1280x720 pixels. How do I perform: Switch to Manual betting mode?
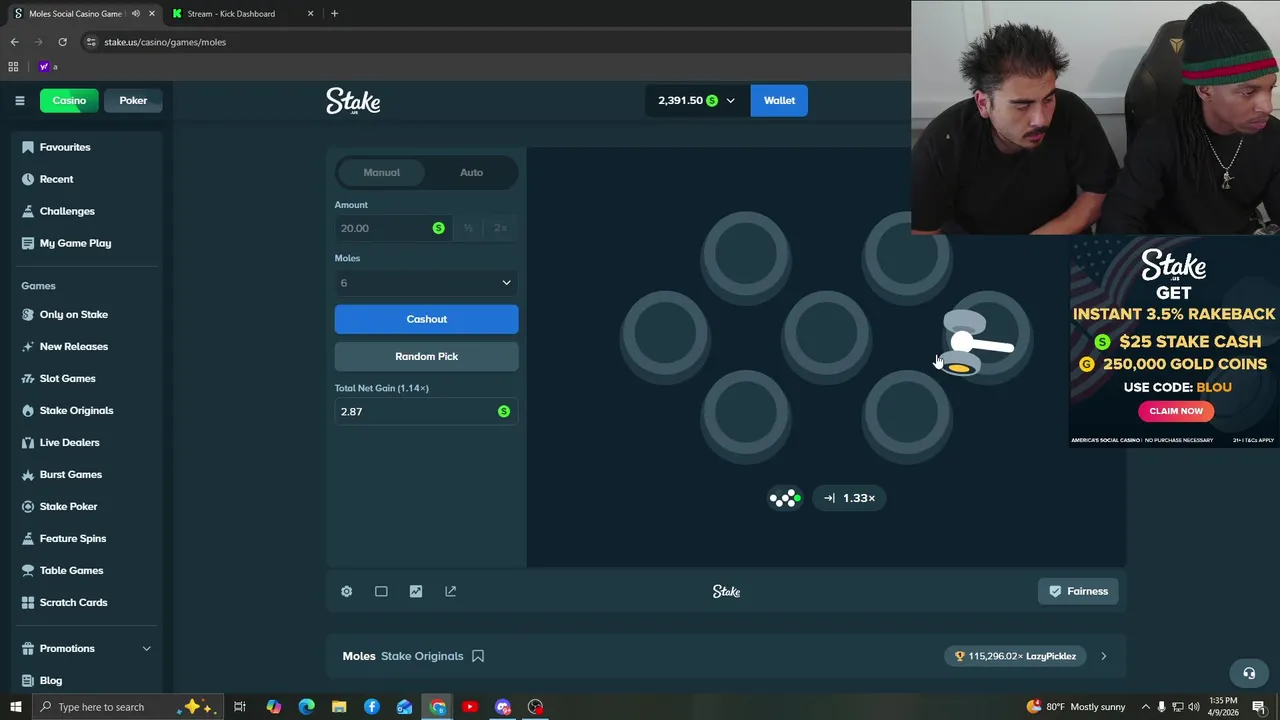(381, 172)
